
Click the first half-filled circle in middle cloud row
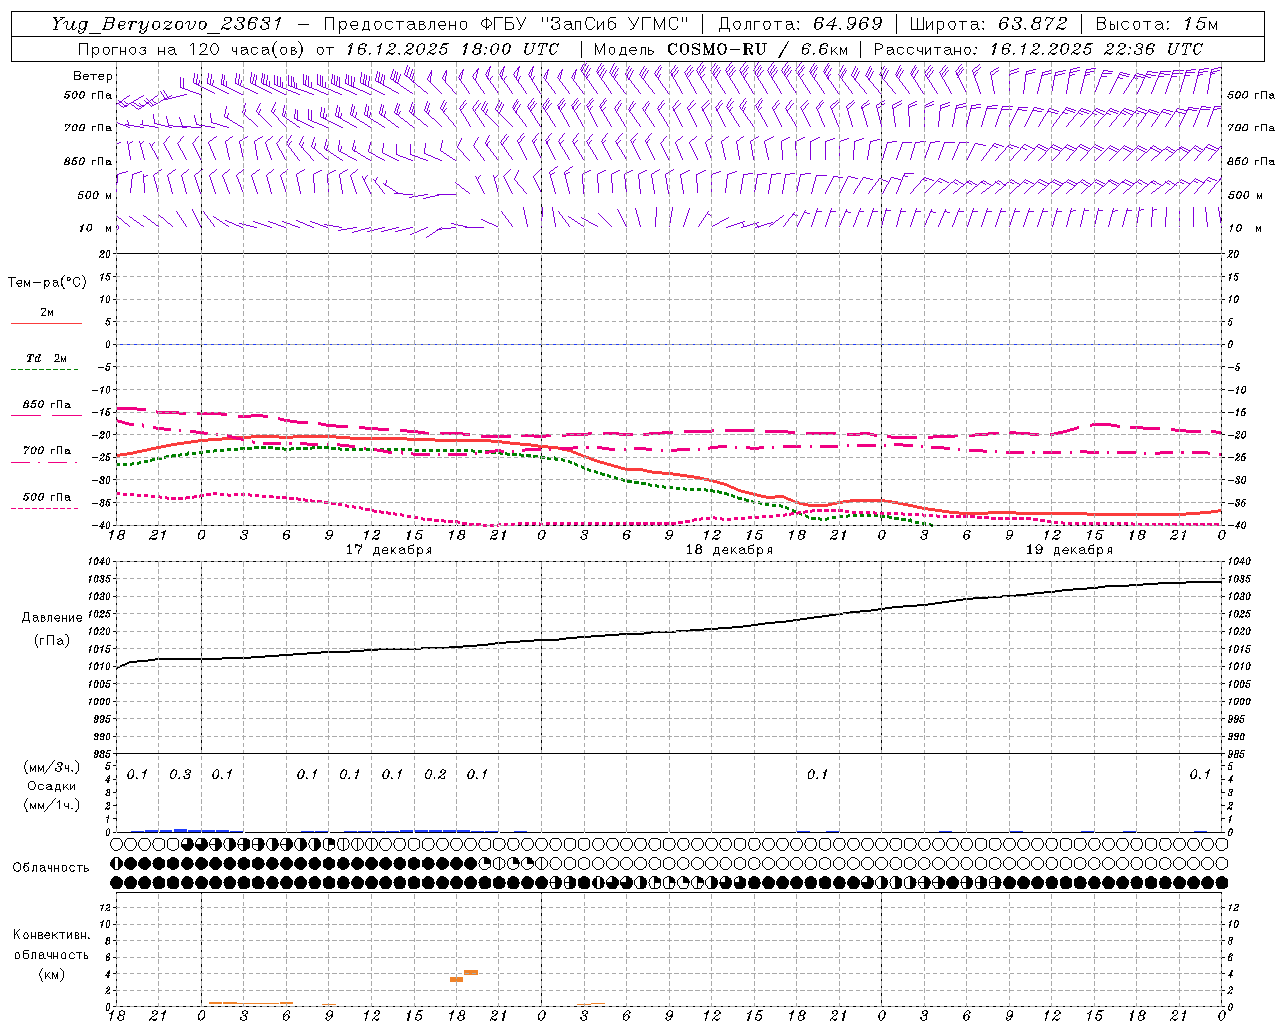116,863
